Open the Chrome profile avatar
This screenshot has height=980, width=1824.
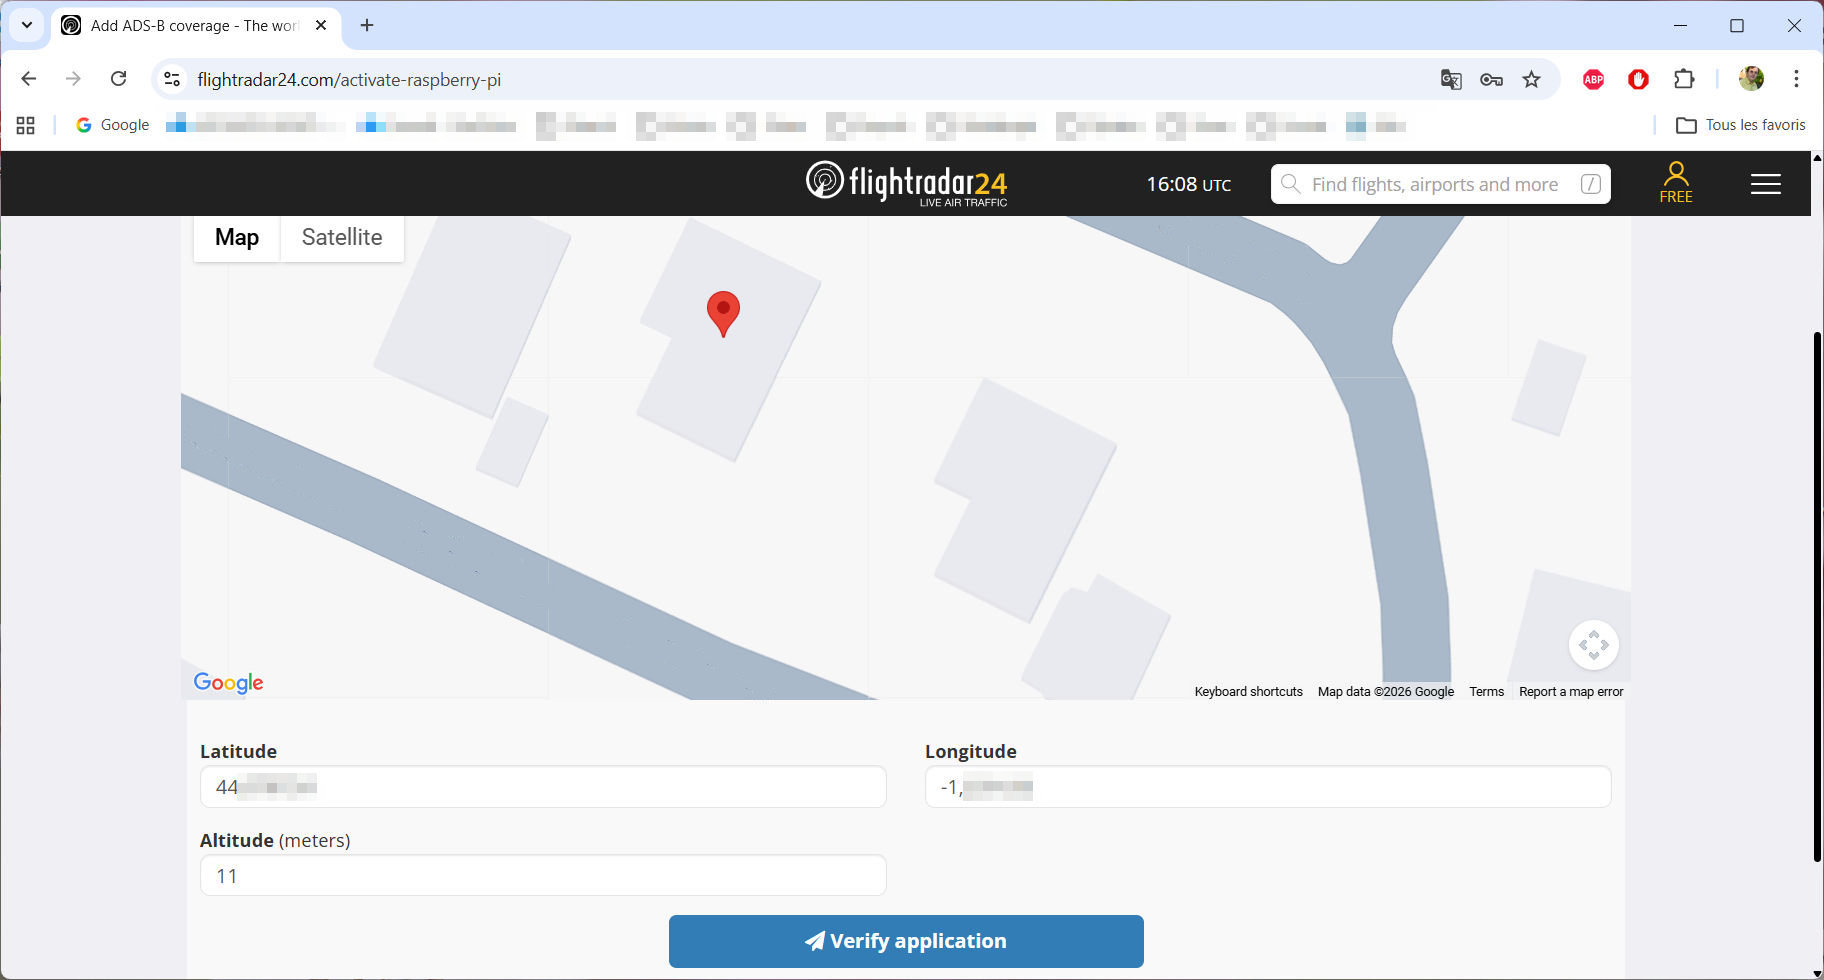pos(1751,79)
